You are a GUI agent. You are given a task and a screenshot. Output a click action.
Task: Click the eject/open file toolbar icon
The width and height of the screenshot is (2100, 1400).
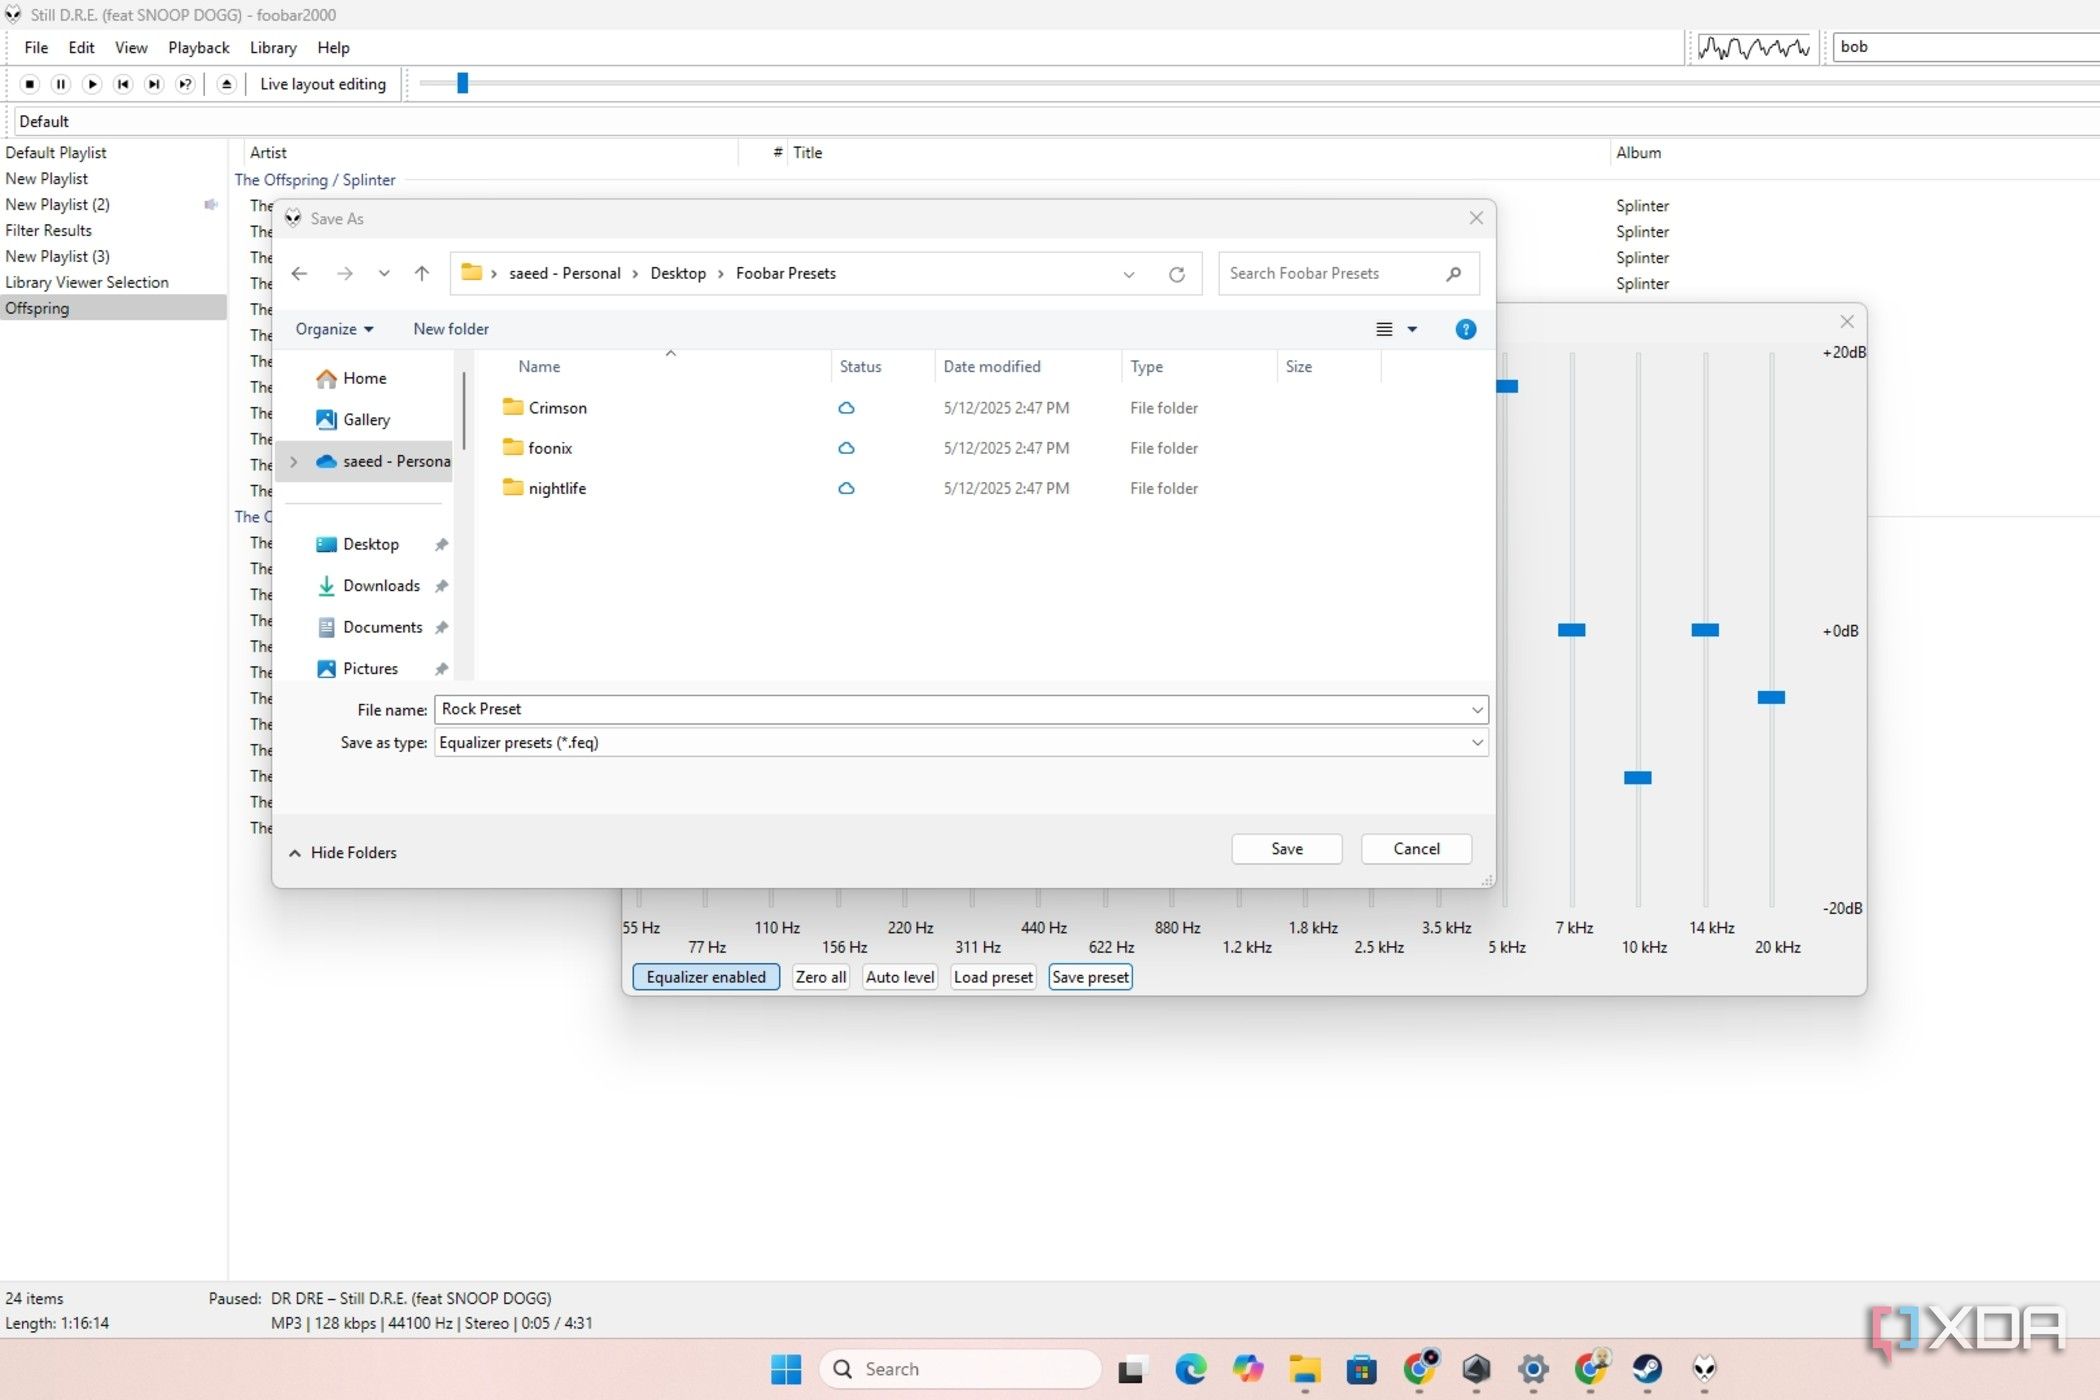click(227, 84)
